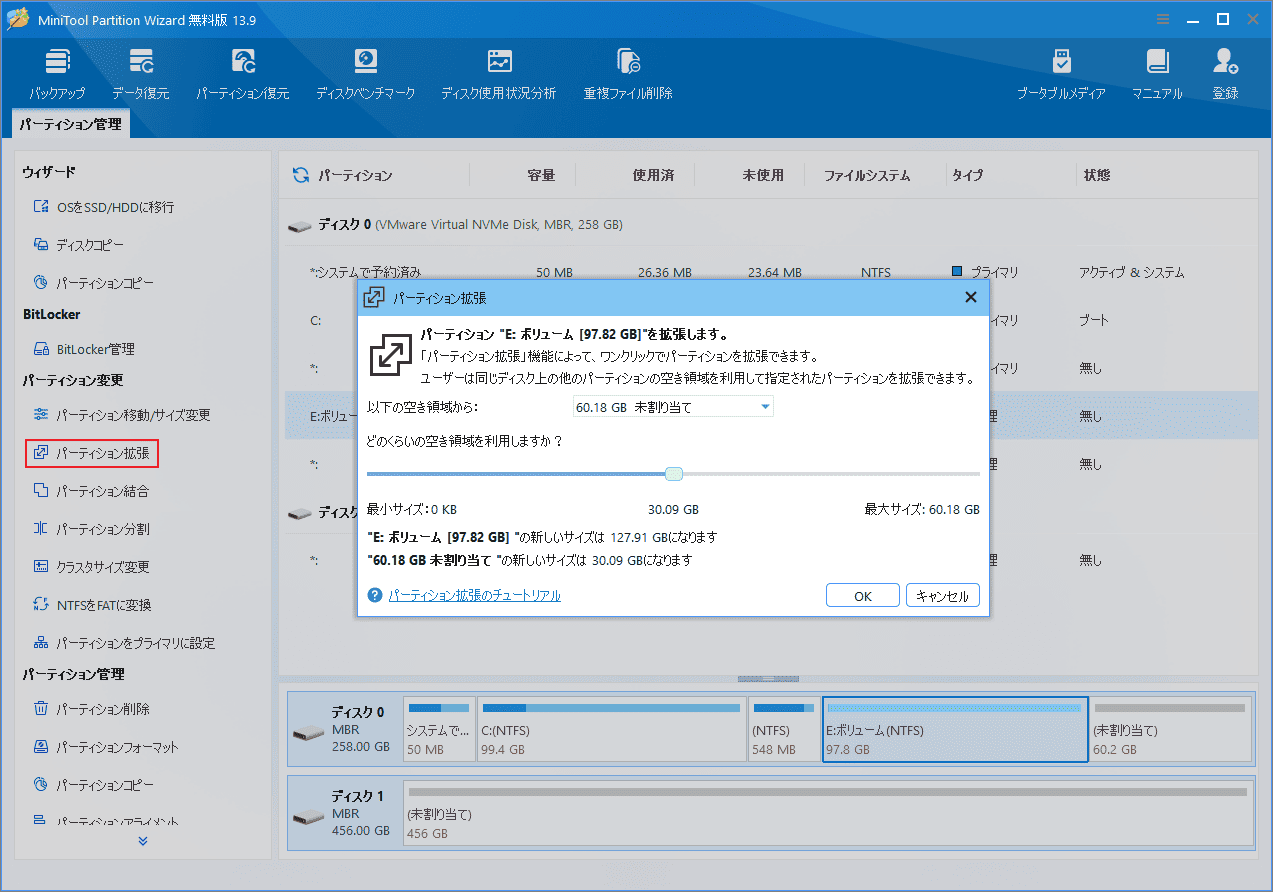Click the 状態 column header

pyautogui.click(x=1097, y=175)
